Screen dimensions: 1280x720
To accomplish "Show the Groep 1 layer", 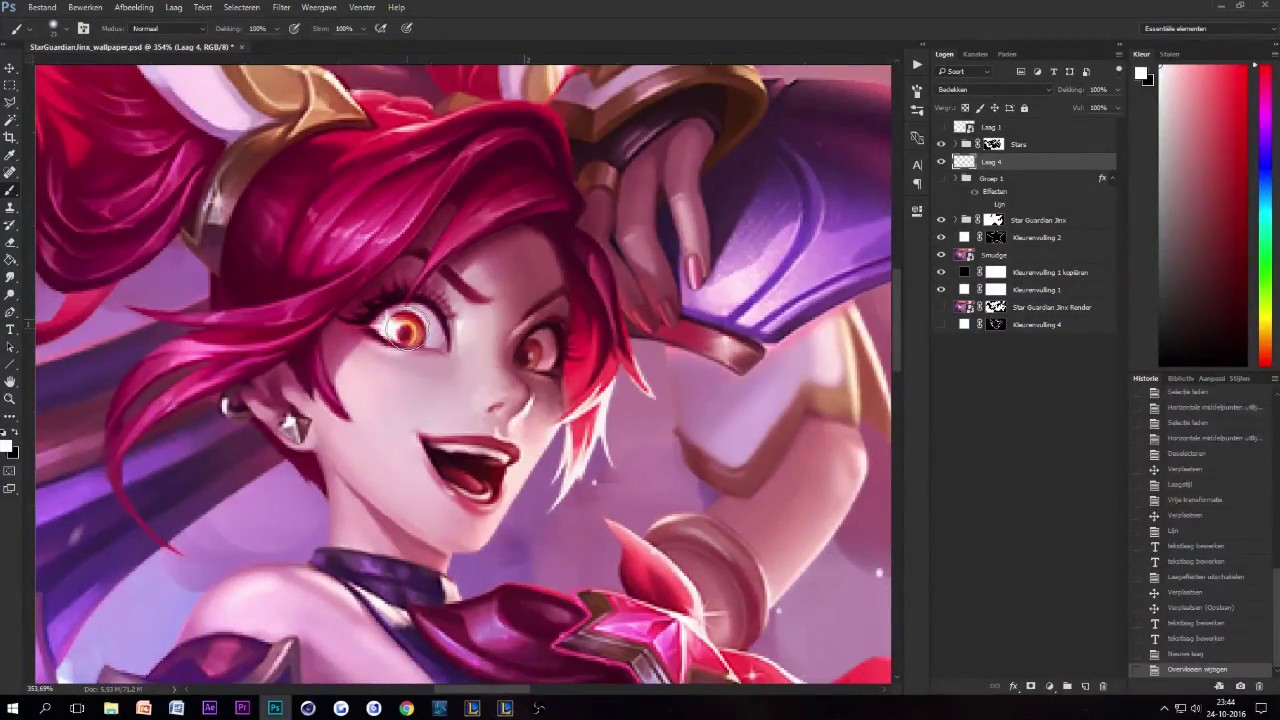I will 941,178.
